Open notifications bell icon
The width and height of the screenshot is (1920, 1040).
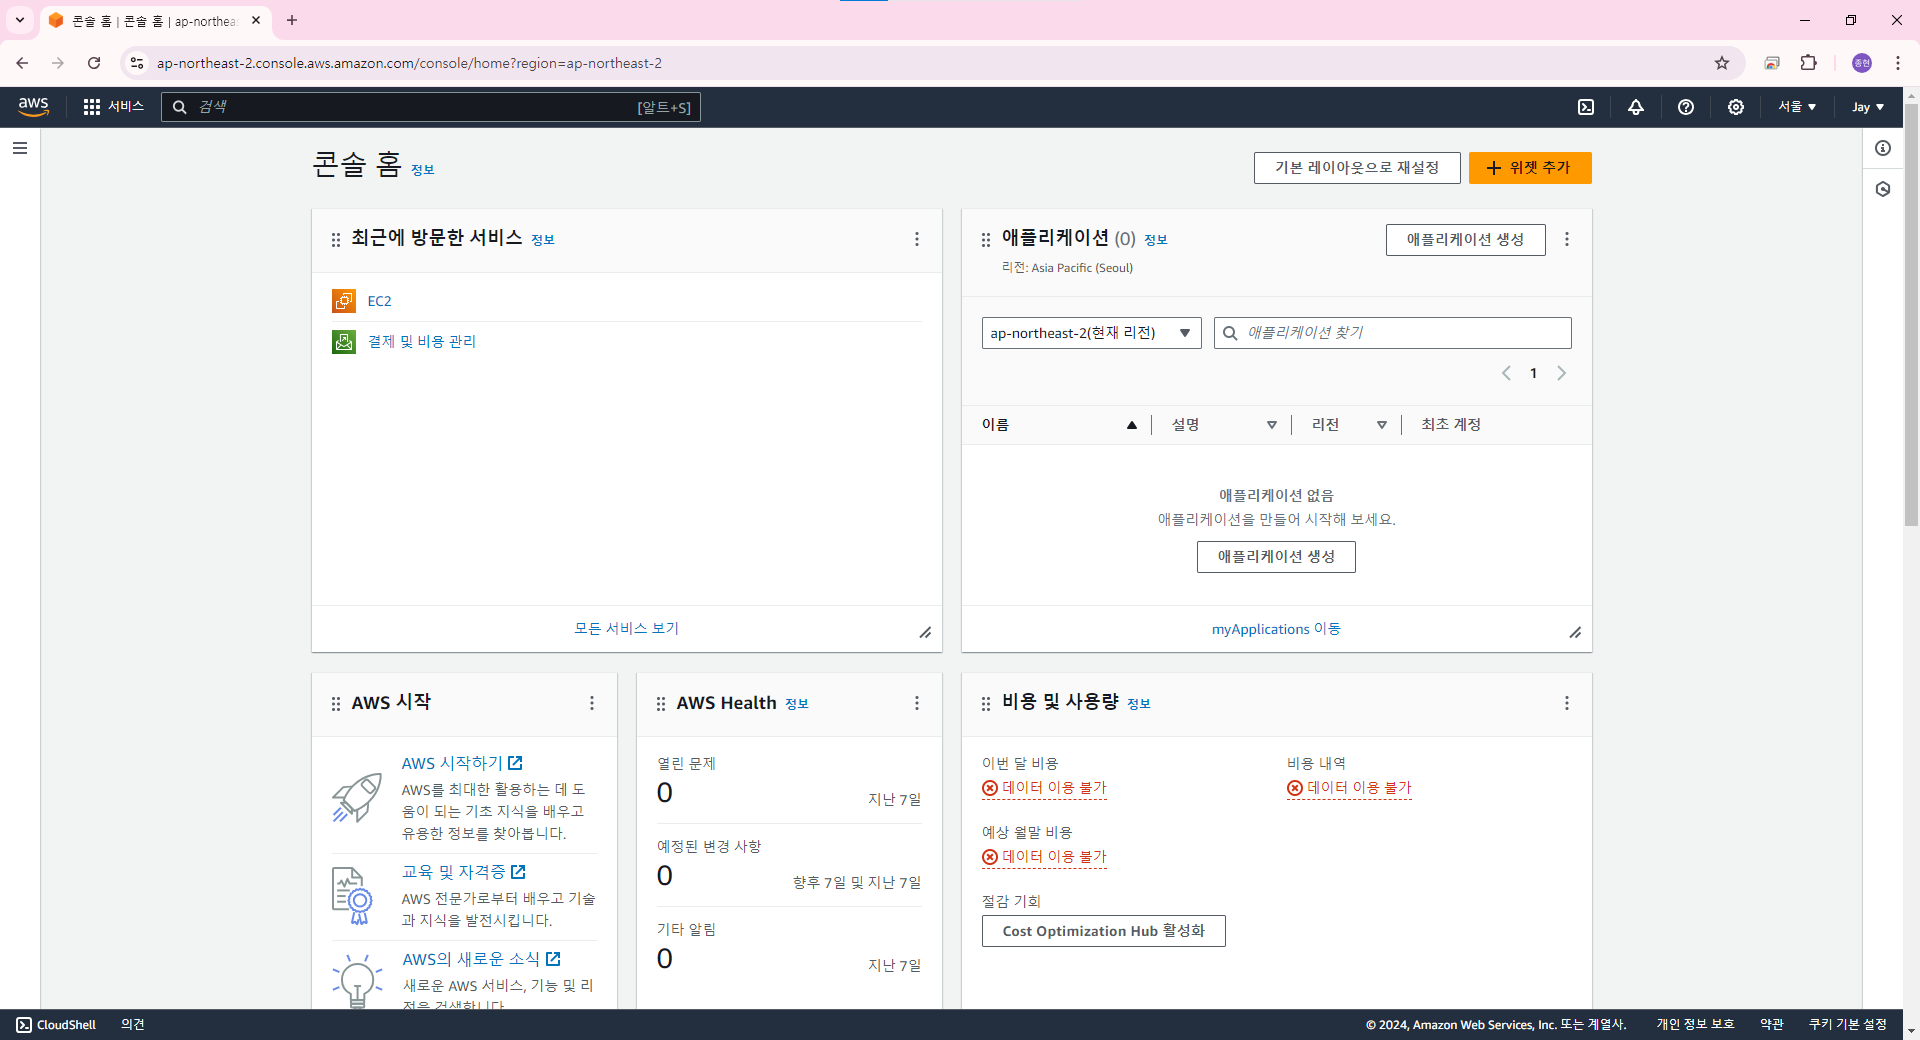(1636, 107)
